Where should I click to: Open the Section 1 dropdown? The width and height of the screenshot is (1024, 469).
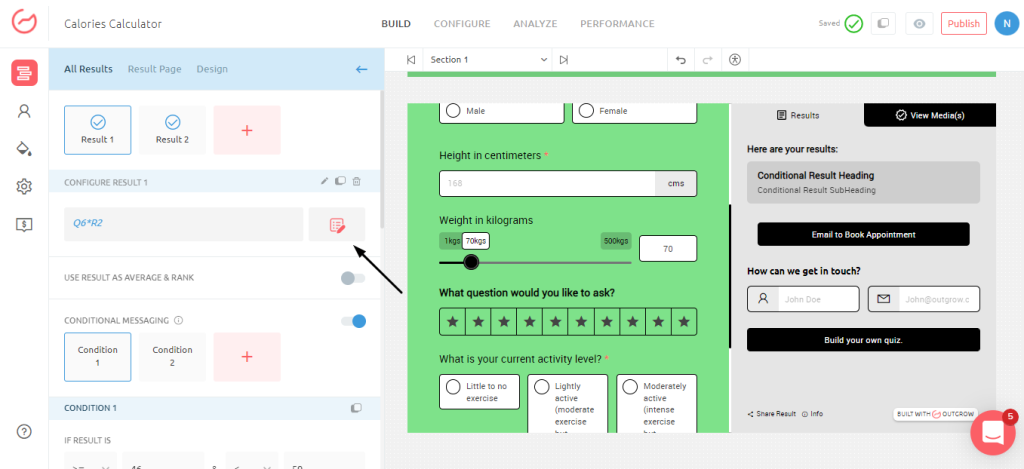[488, 59]
